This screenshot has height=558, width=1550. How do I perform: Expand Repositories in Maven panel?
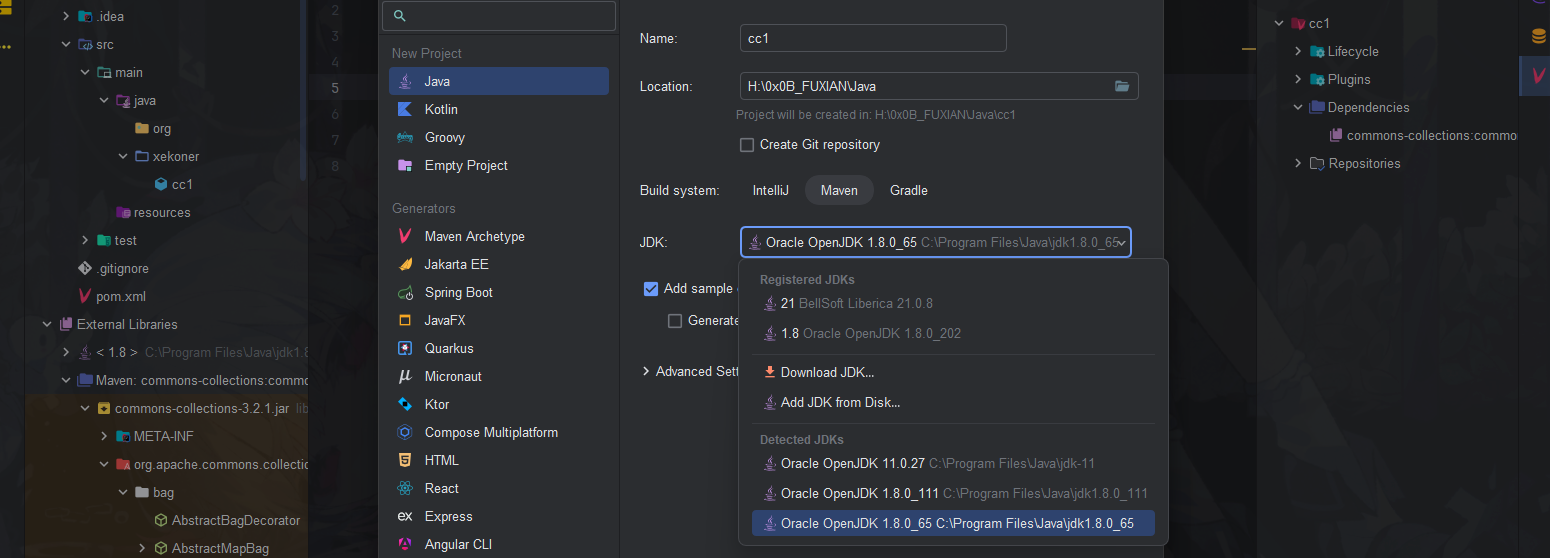[x=1298, y=163]
